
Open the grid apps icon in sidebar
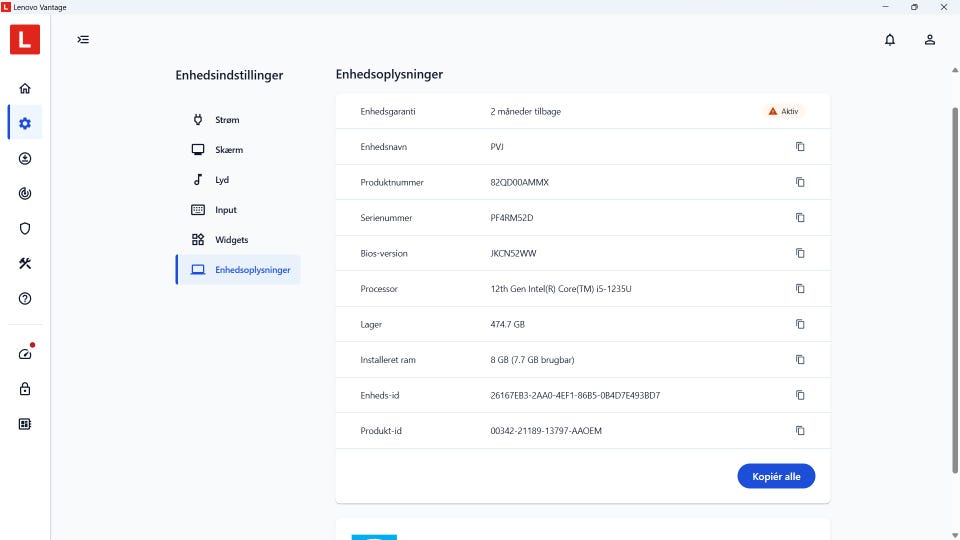coord(24,424)
